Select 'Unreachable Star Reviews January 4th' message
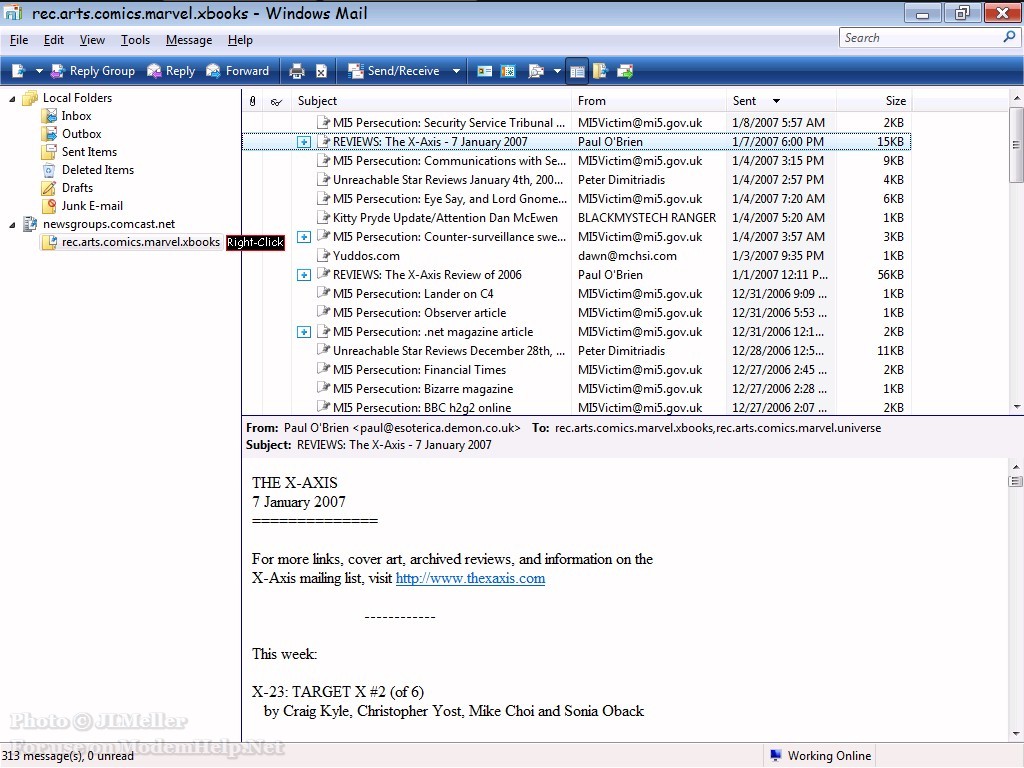1024x768 pixels. 577,180
